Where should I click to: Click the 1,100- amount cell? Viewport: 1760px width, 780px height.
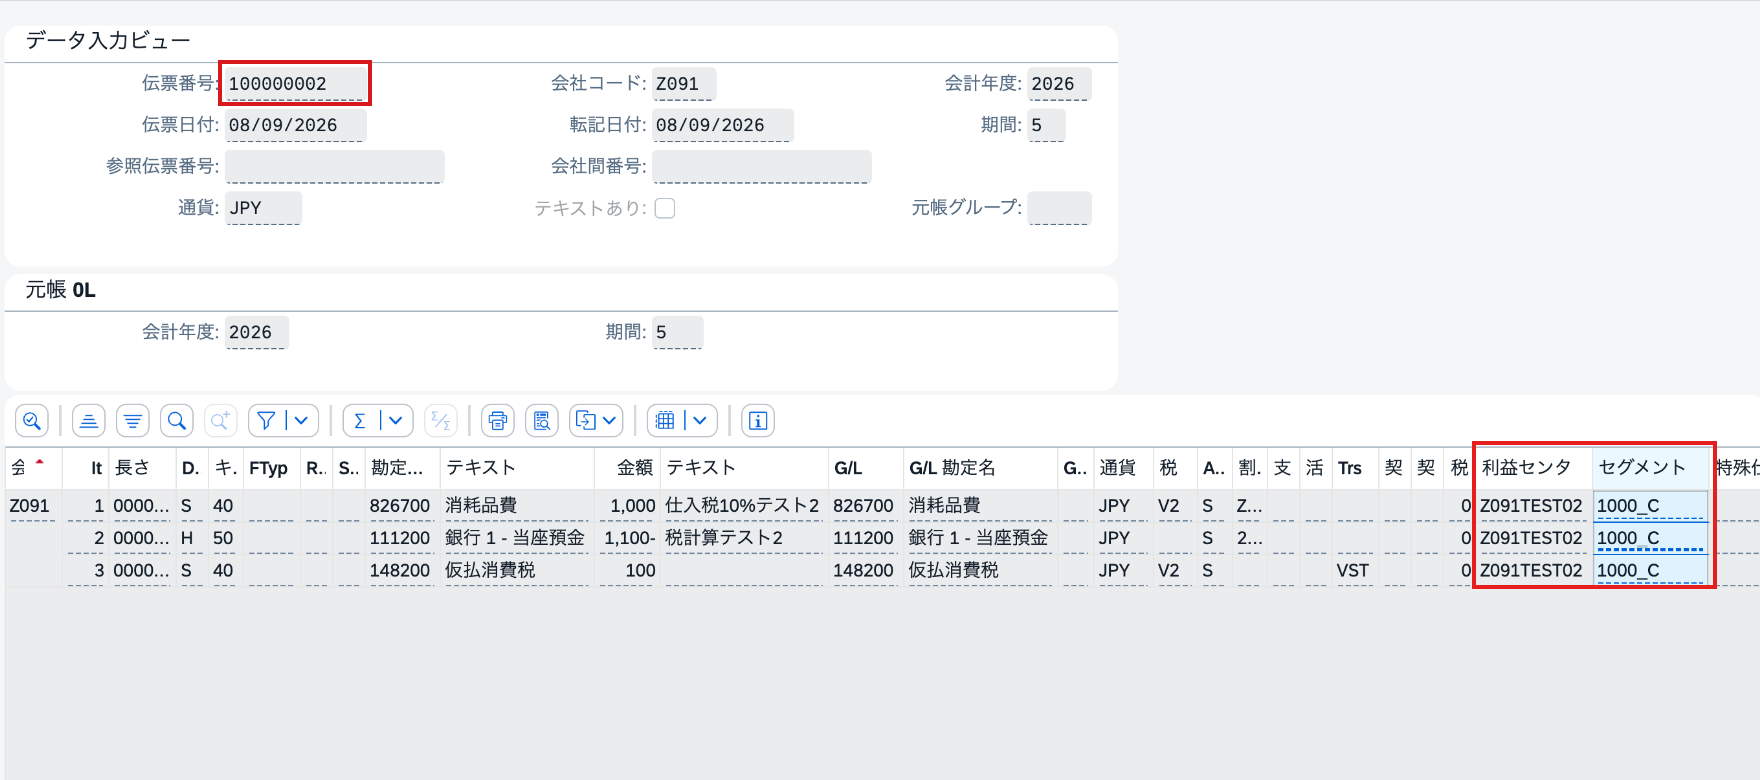pos(629,538)
